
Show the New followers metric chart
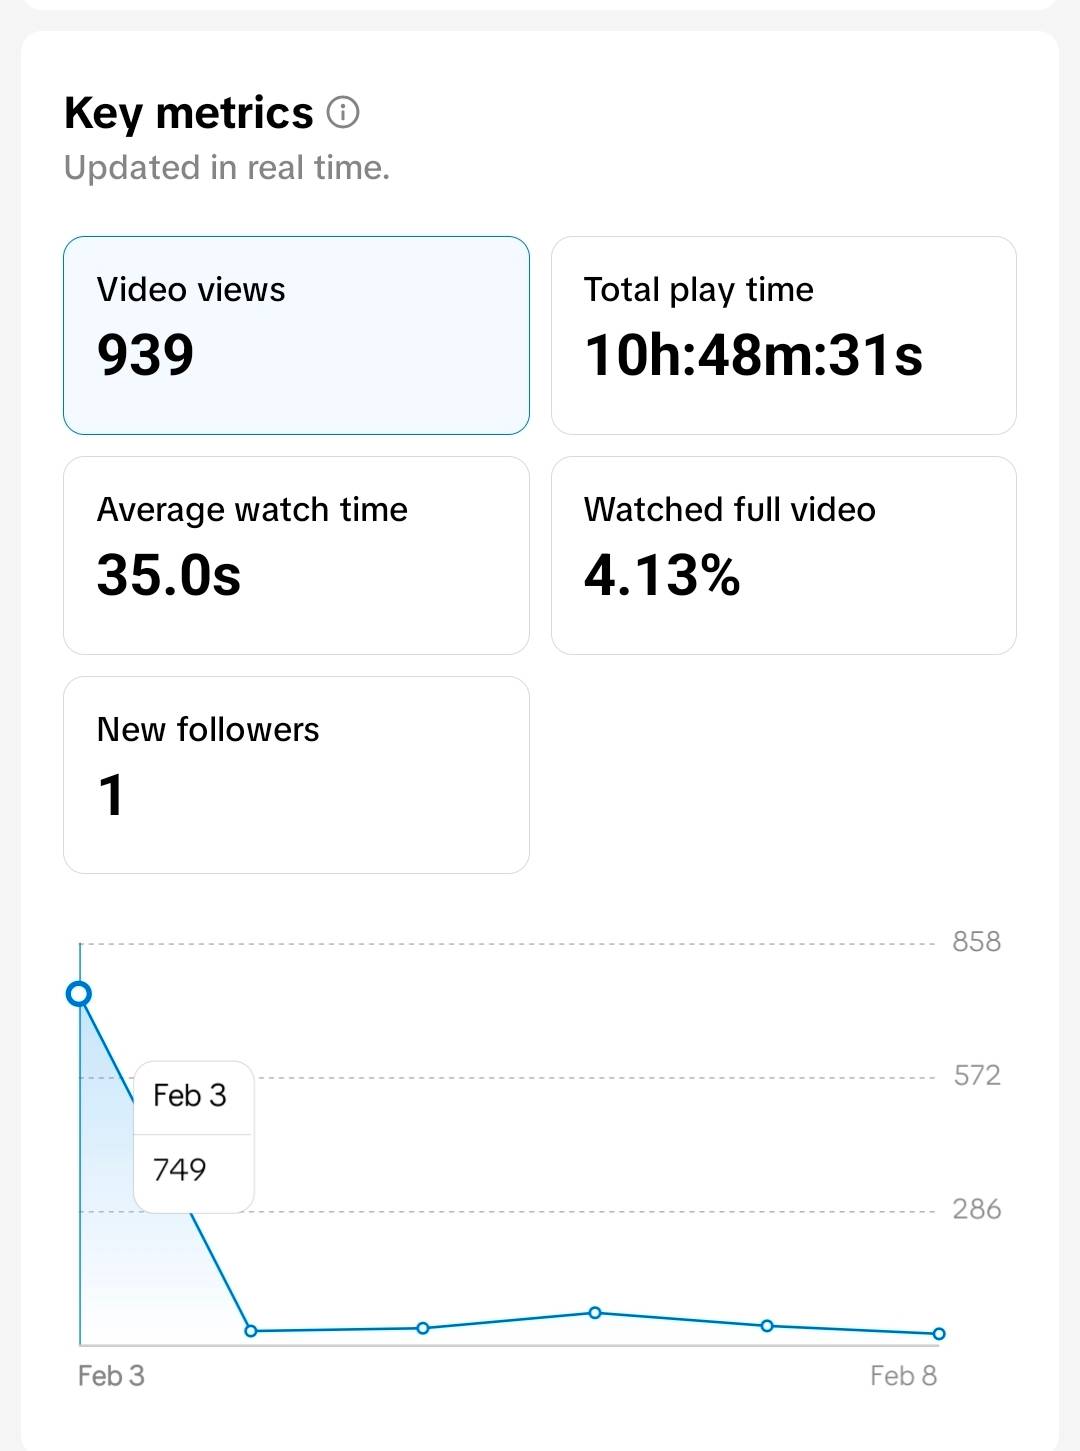click(296, 775)
